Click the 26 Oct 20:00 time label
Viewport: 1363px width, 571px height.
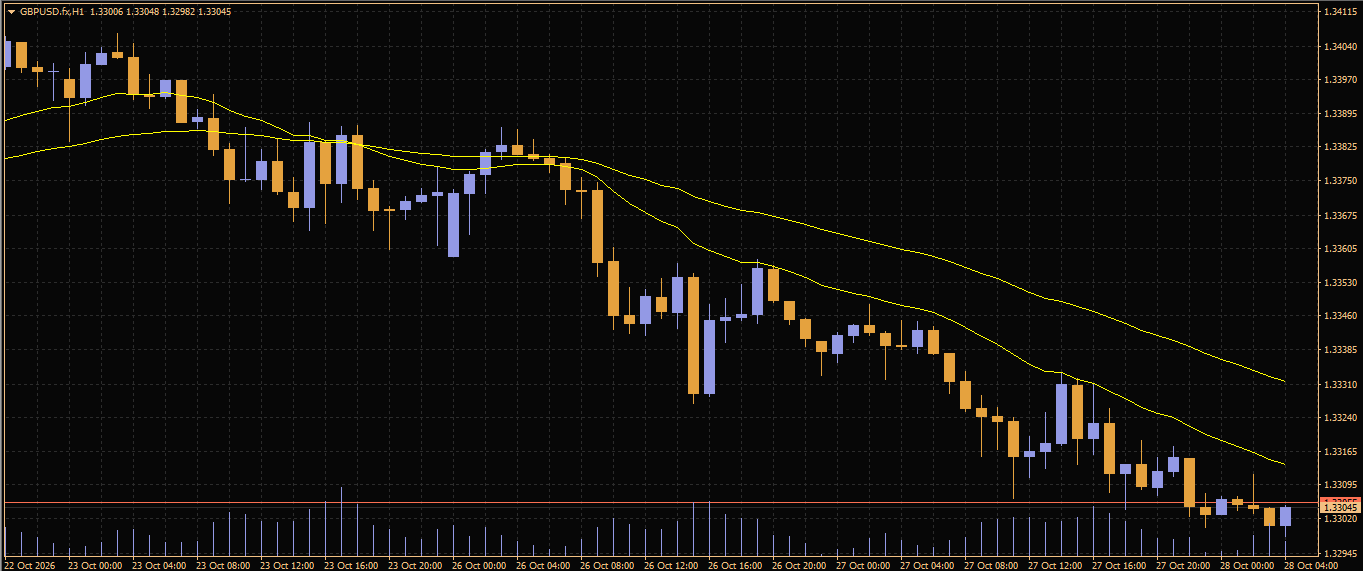pyautogui.click(x=799, y=565)
